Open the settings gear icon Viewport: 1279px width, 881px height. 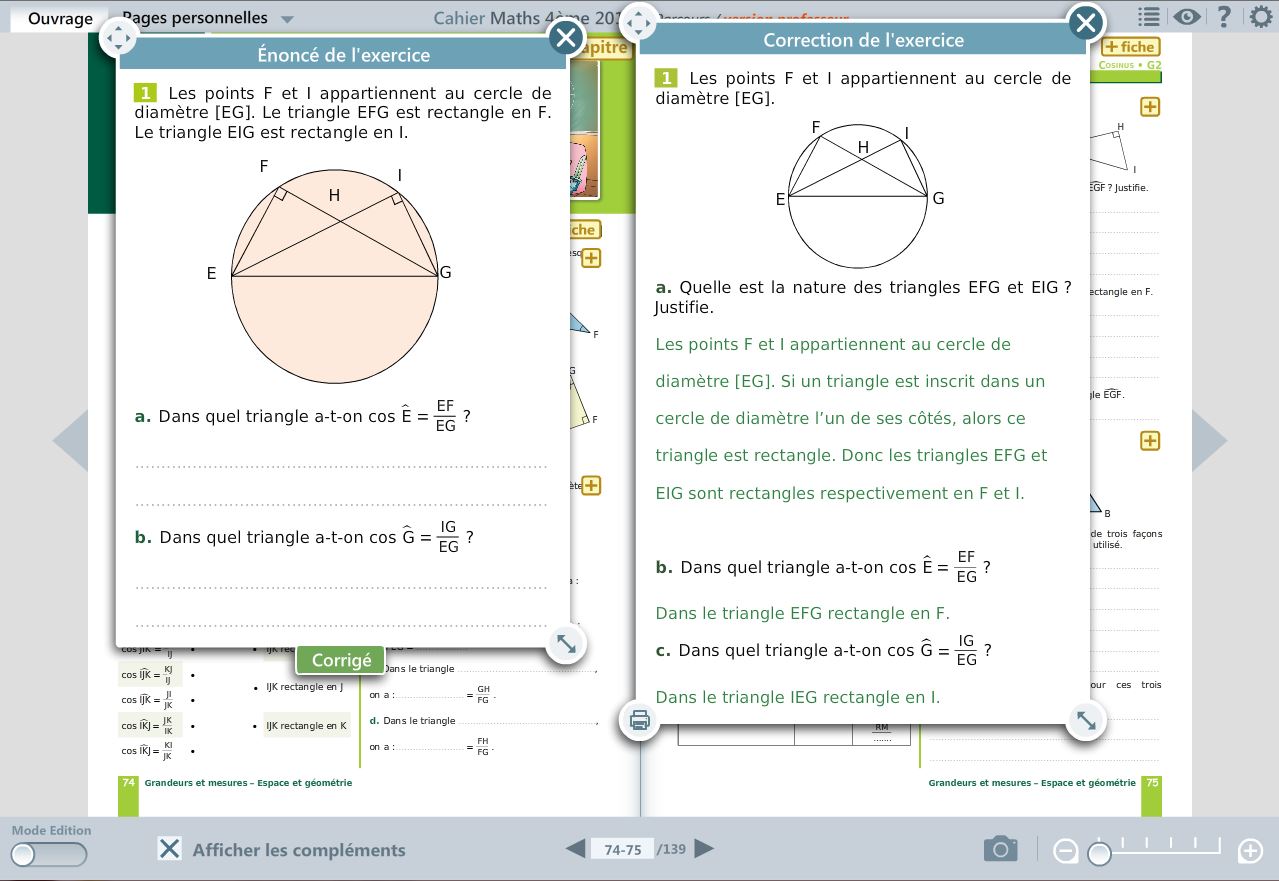click(x=1260, y=17)
